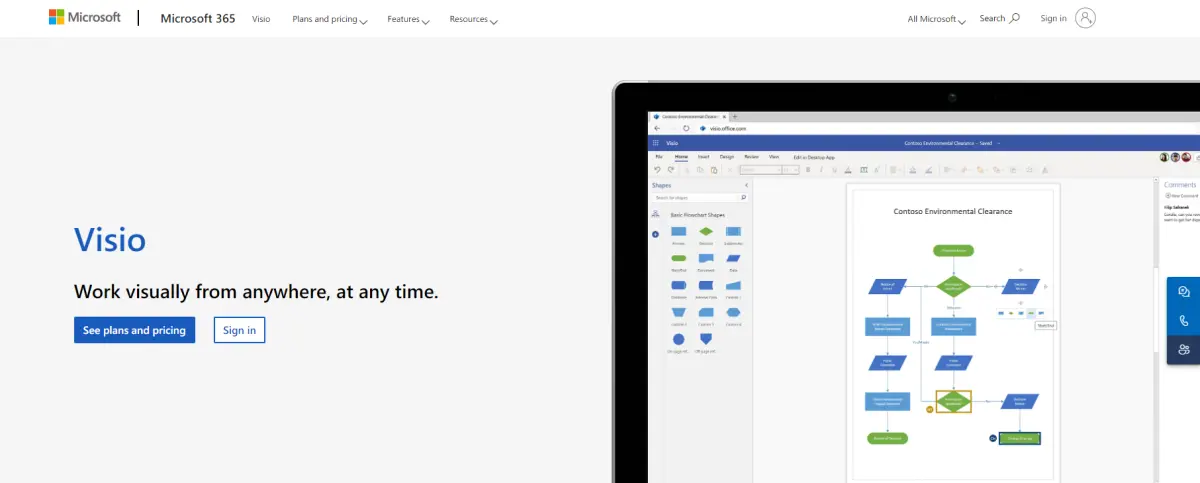Viewport: 1200px width, 483px height.
Task: Select the green Decision diamond shape in Shapes panel
Action: (706, 232)
